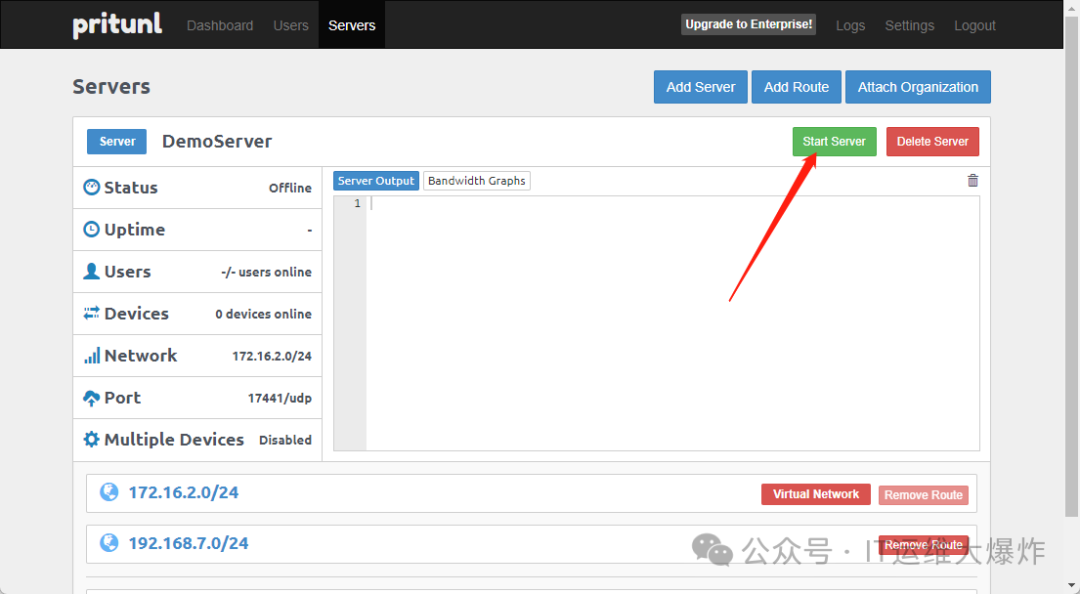The image size is (1080, 594).
Task: Click the Status gauge icon
Action: tap(91, 187)
